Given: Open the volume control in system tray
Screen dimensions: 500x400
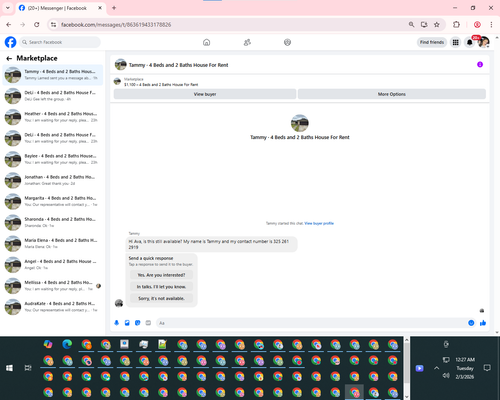Looking at the screenshot, I should pyautogui.click(x=446, y=376).
